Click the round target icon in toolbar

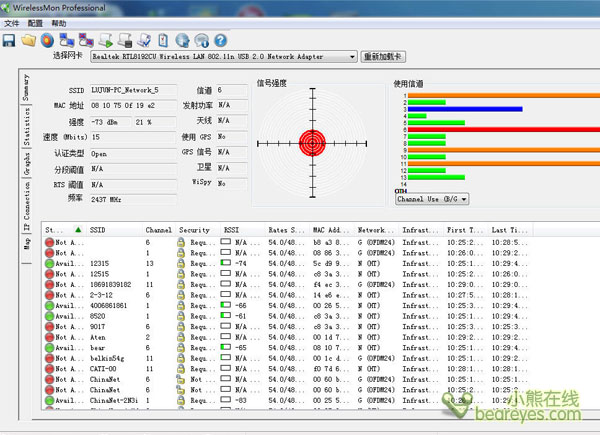(47, 40)
